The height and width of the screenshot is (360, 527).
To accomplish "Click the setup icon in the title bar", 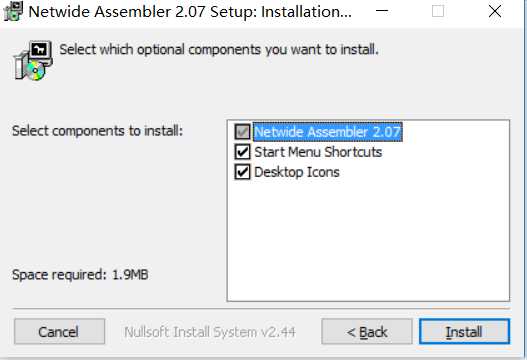I will 13,11.
